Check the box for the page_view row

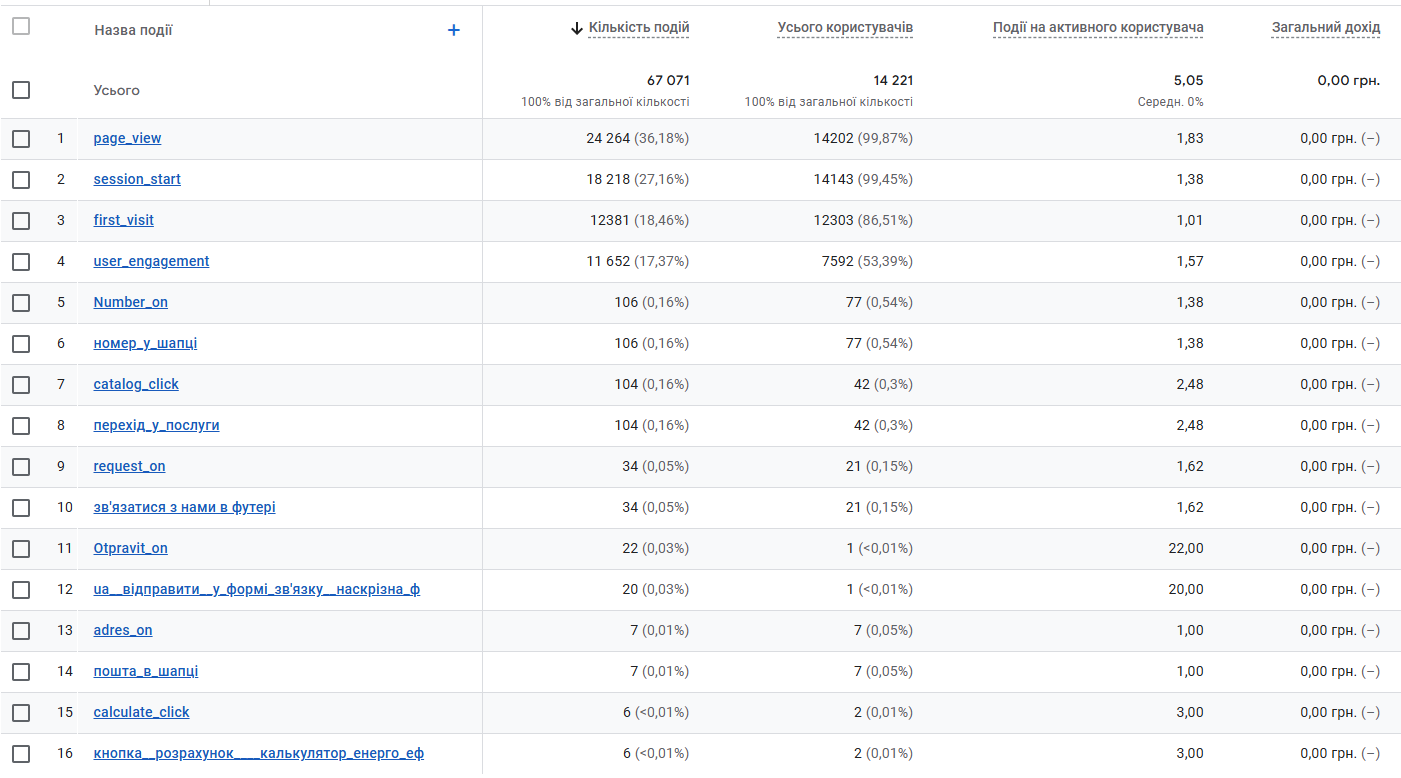(21, 139)
